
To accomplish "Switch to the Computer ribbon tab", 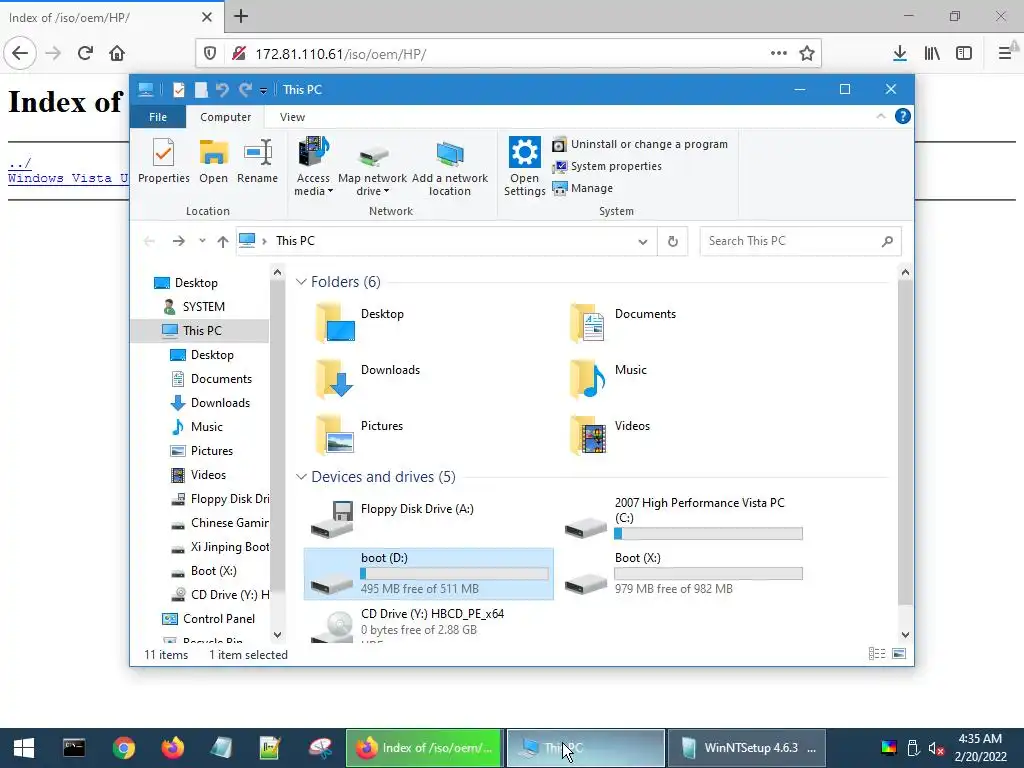I will tap(225, 117).
